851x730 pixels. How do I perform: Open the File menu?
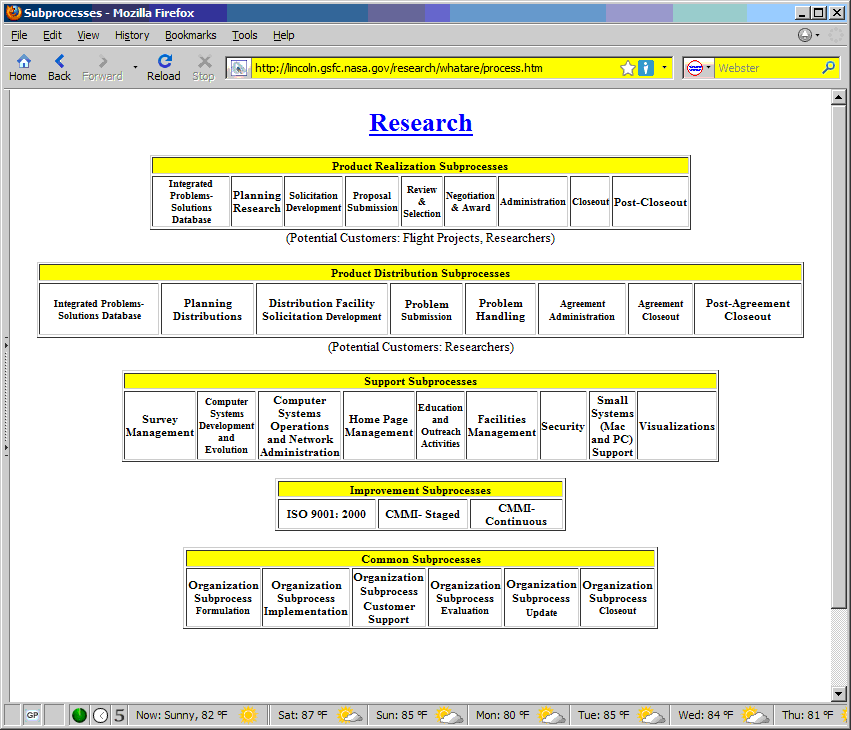19,35
